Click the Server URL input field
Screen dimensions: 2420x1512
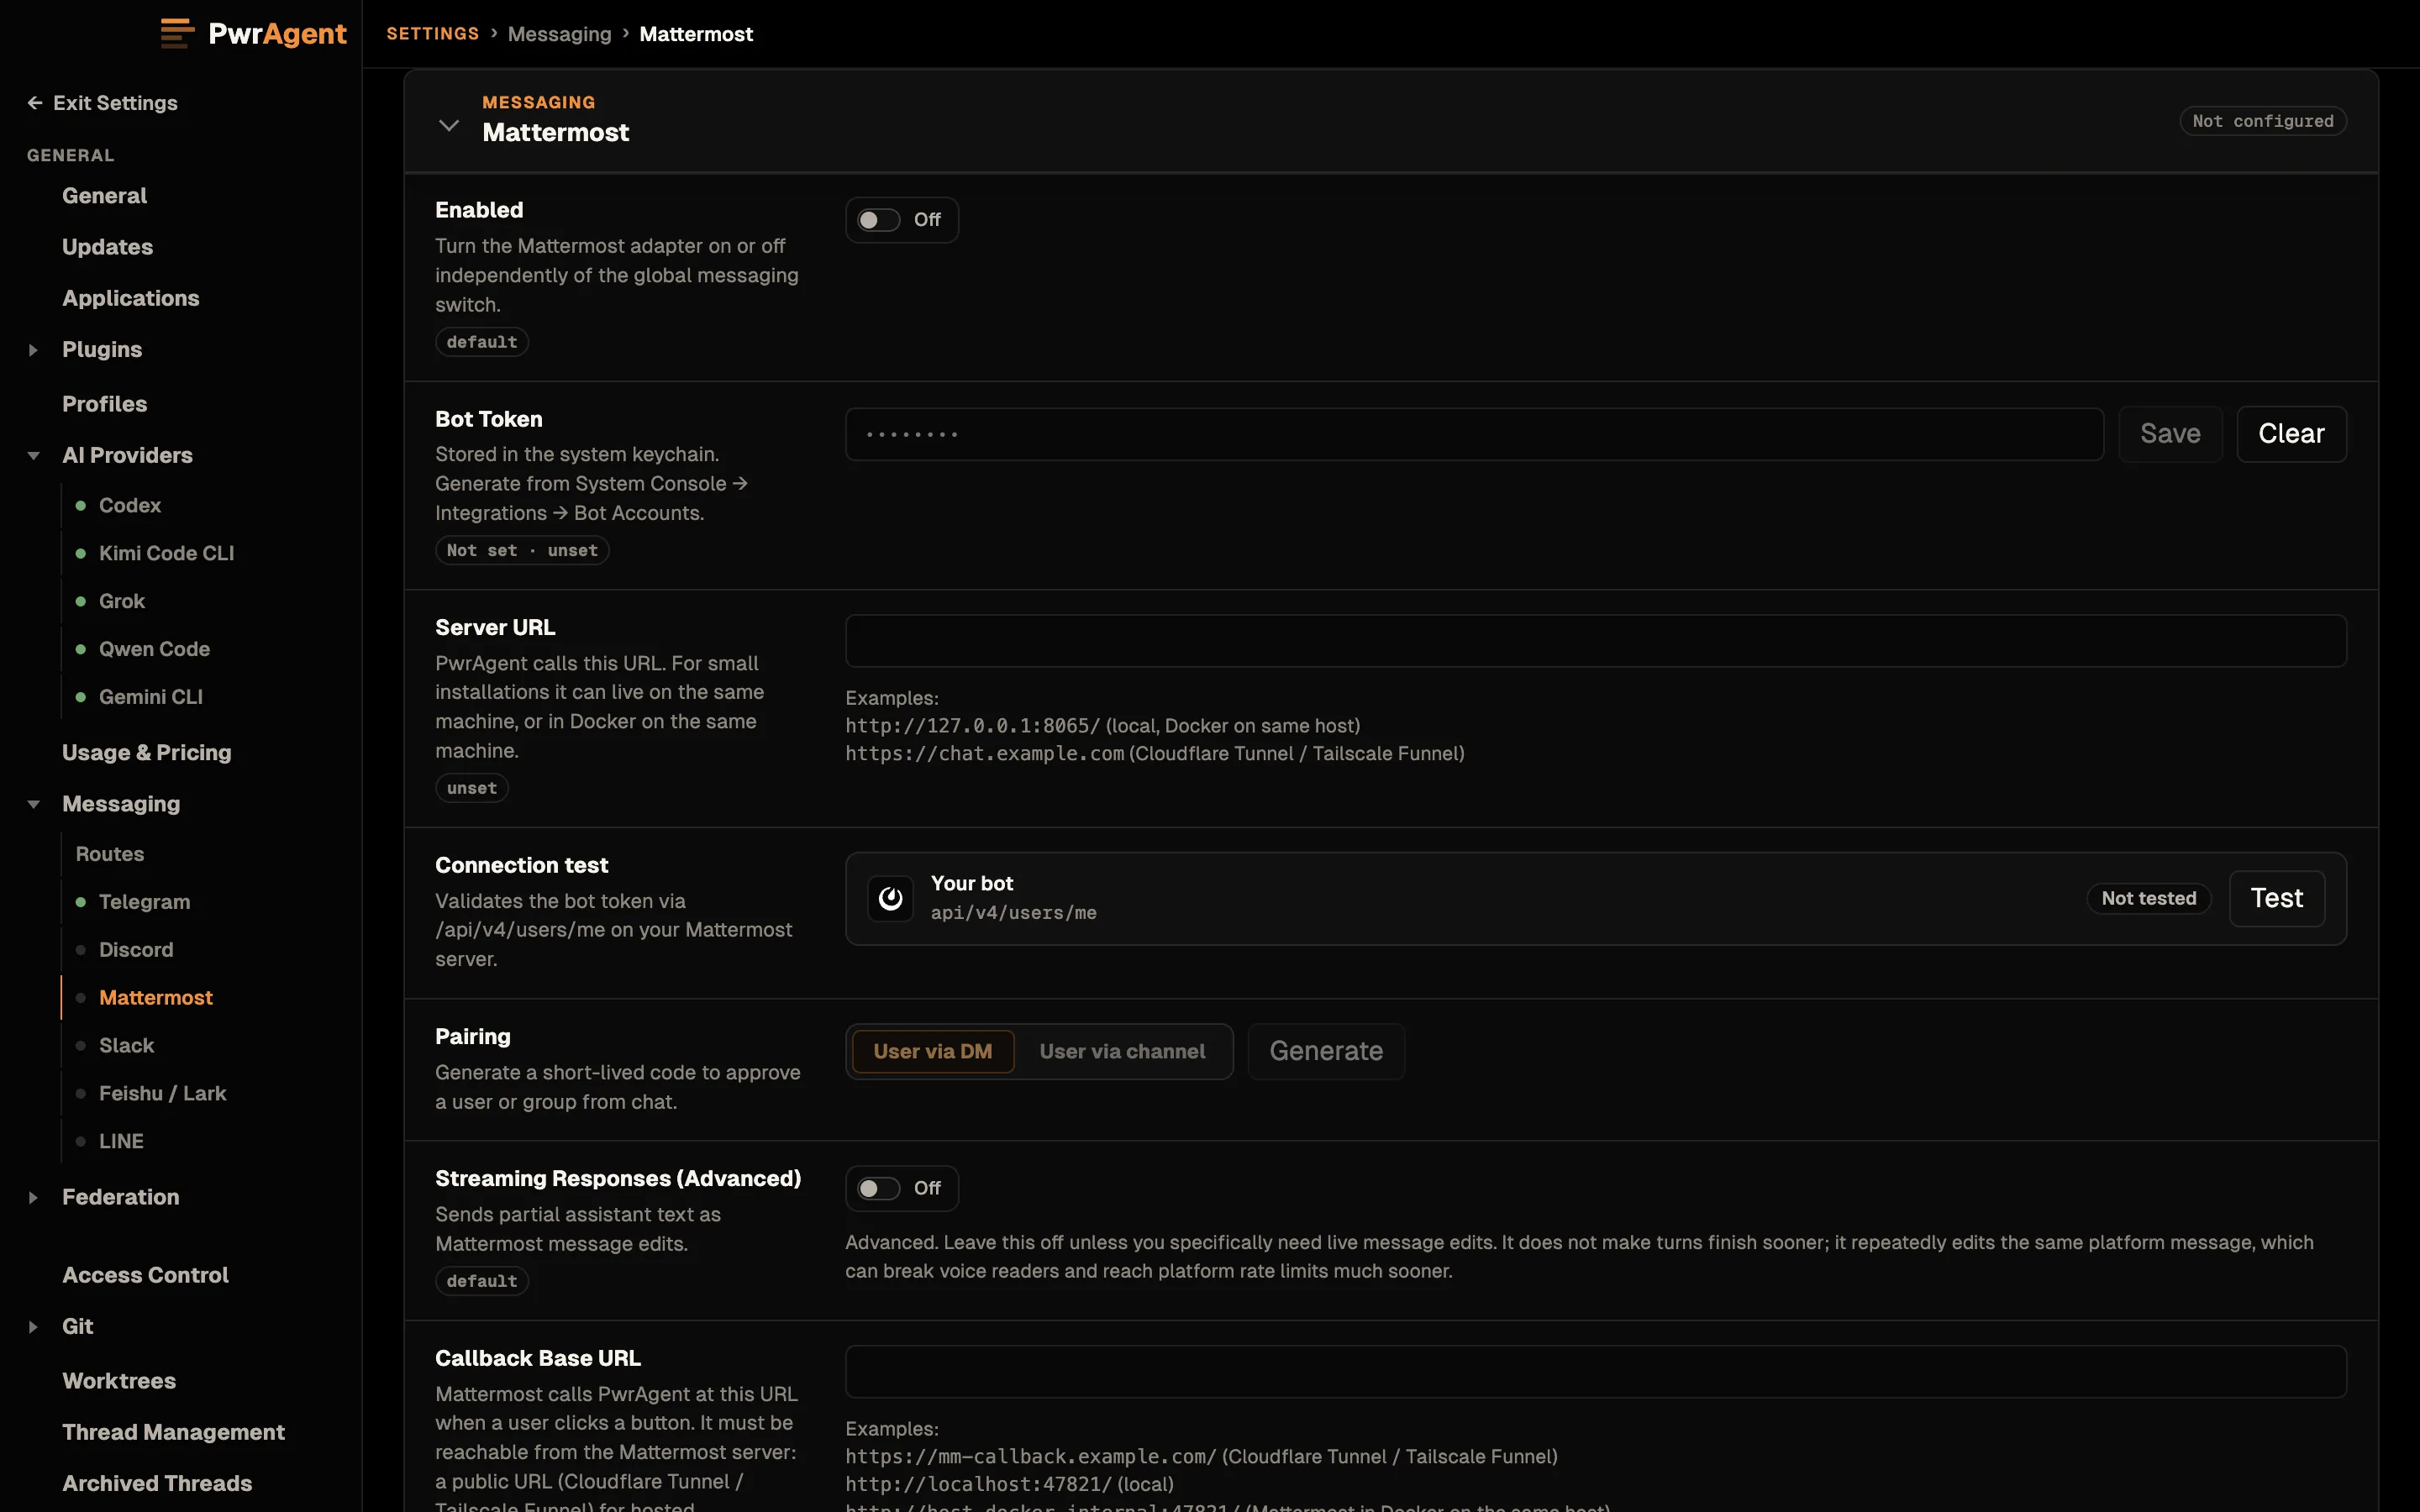[1596, 641]
